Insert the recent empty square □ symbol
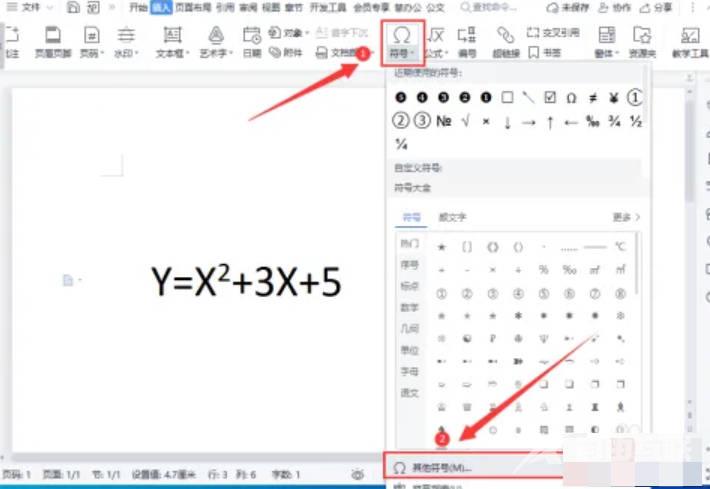 507,97
